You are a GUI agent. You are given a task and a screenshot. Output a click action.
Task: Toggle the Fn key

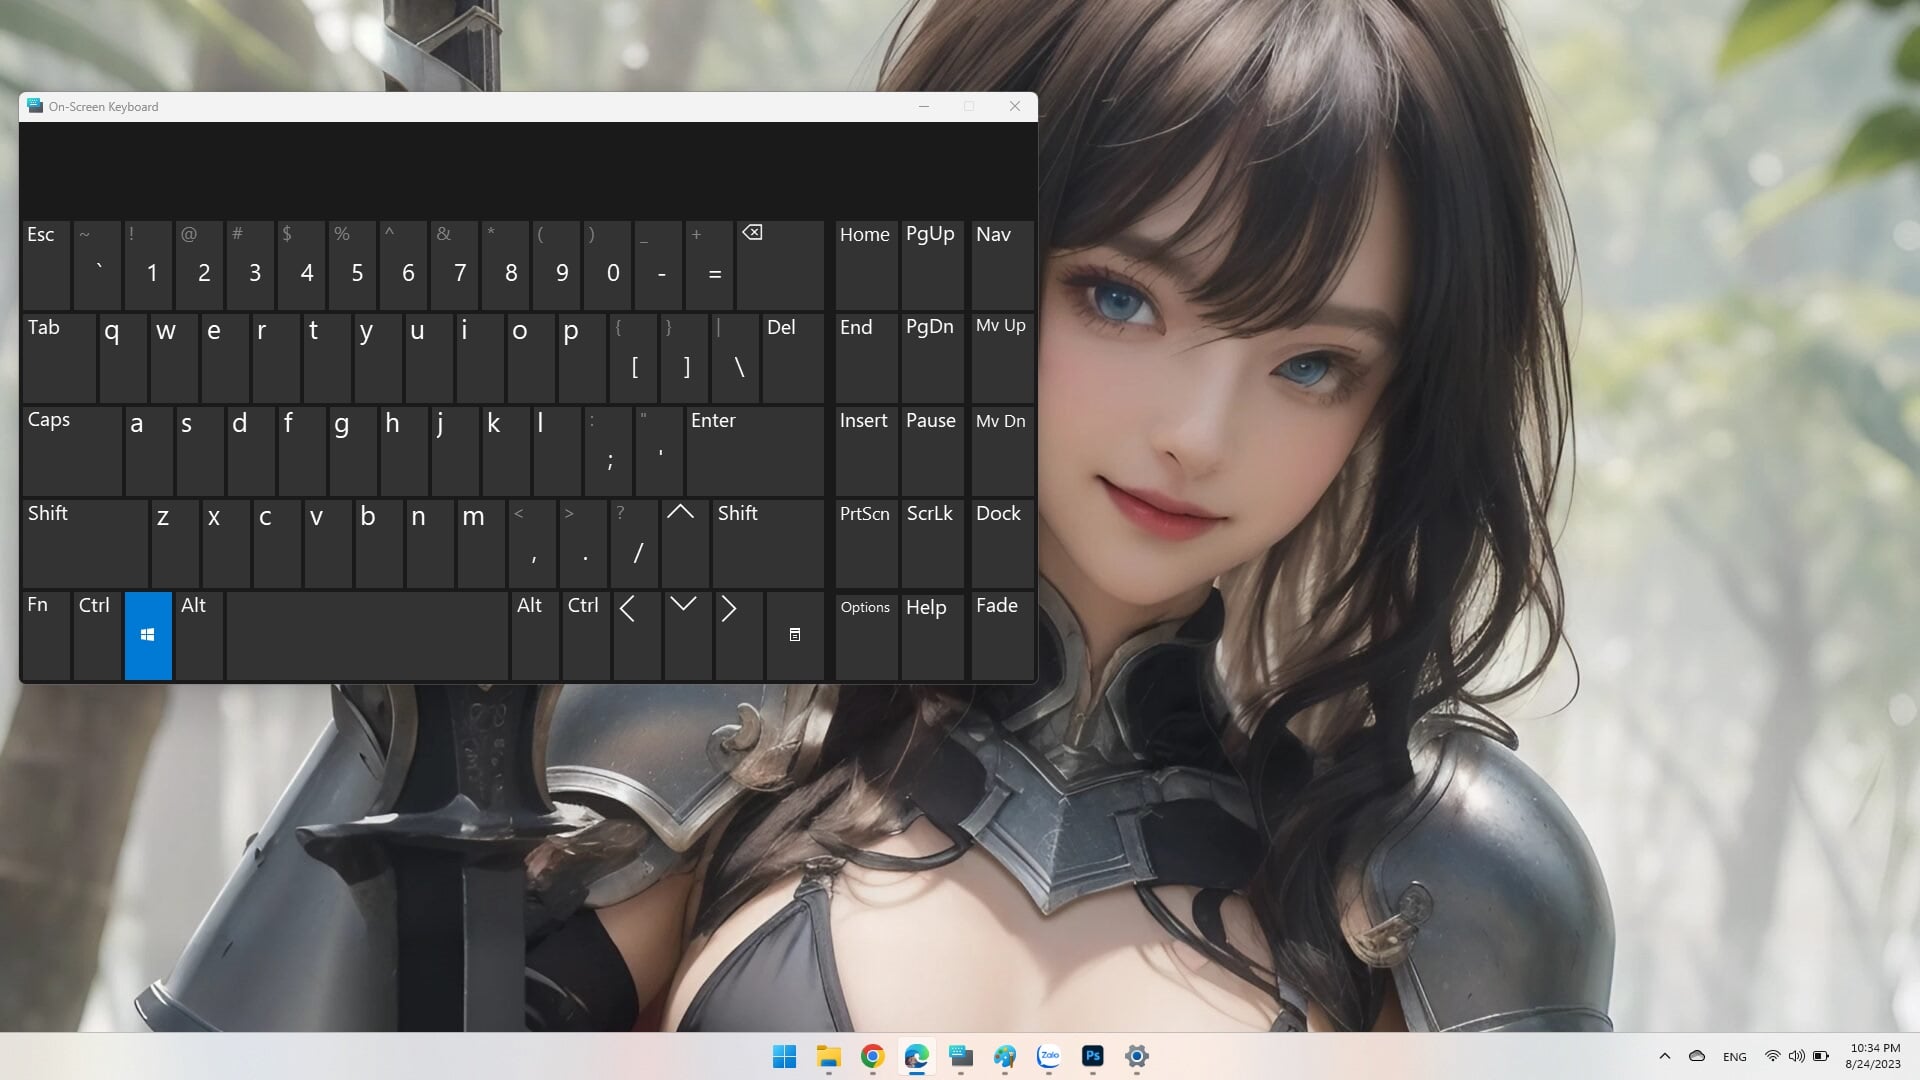coord(46,635)
